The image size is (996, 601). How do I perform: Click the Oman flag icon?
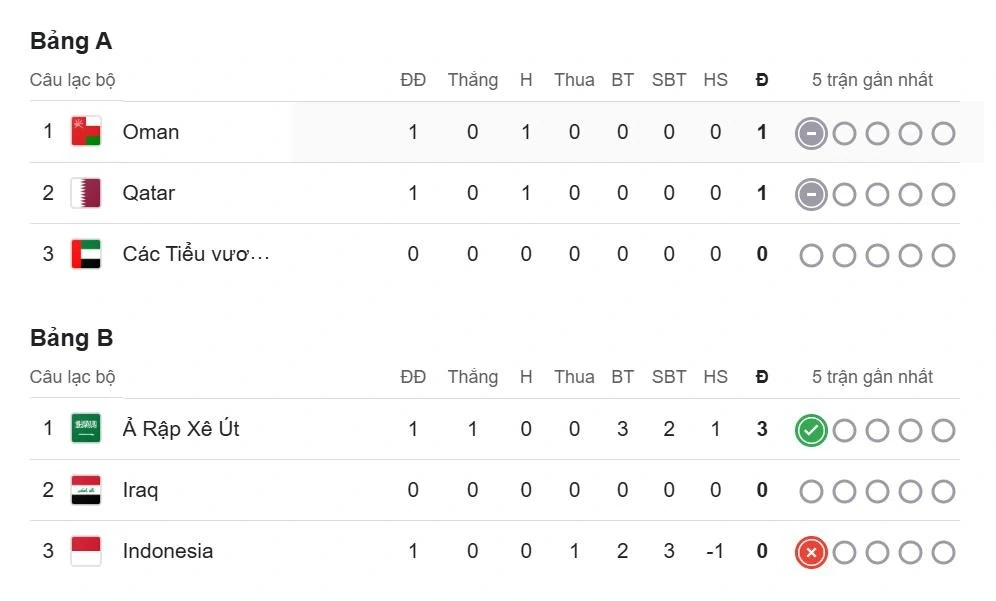[x=86, y=132]
